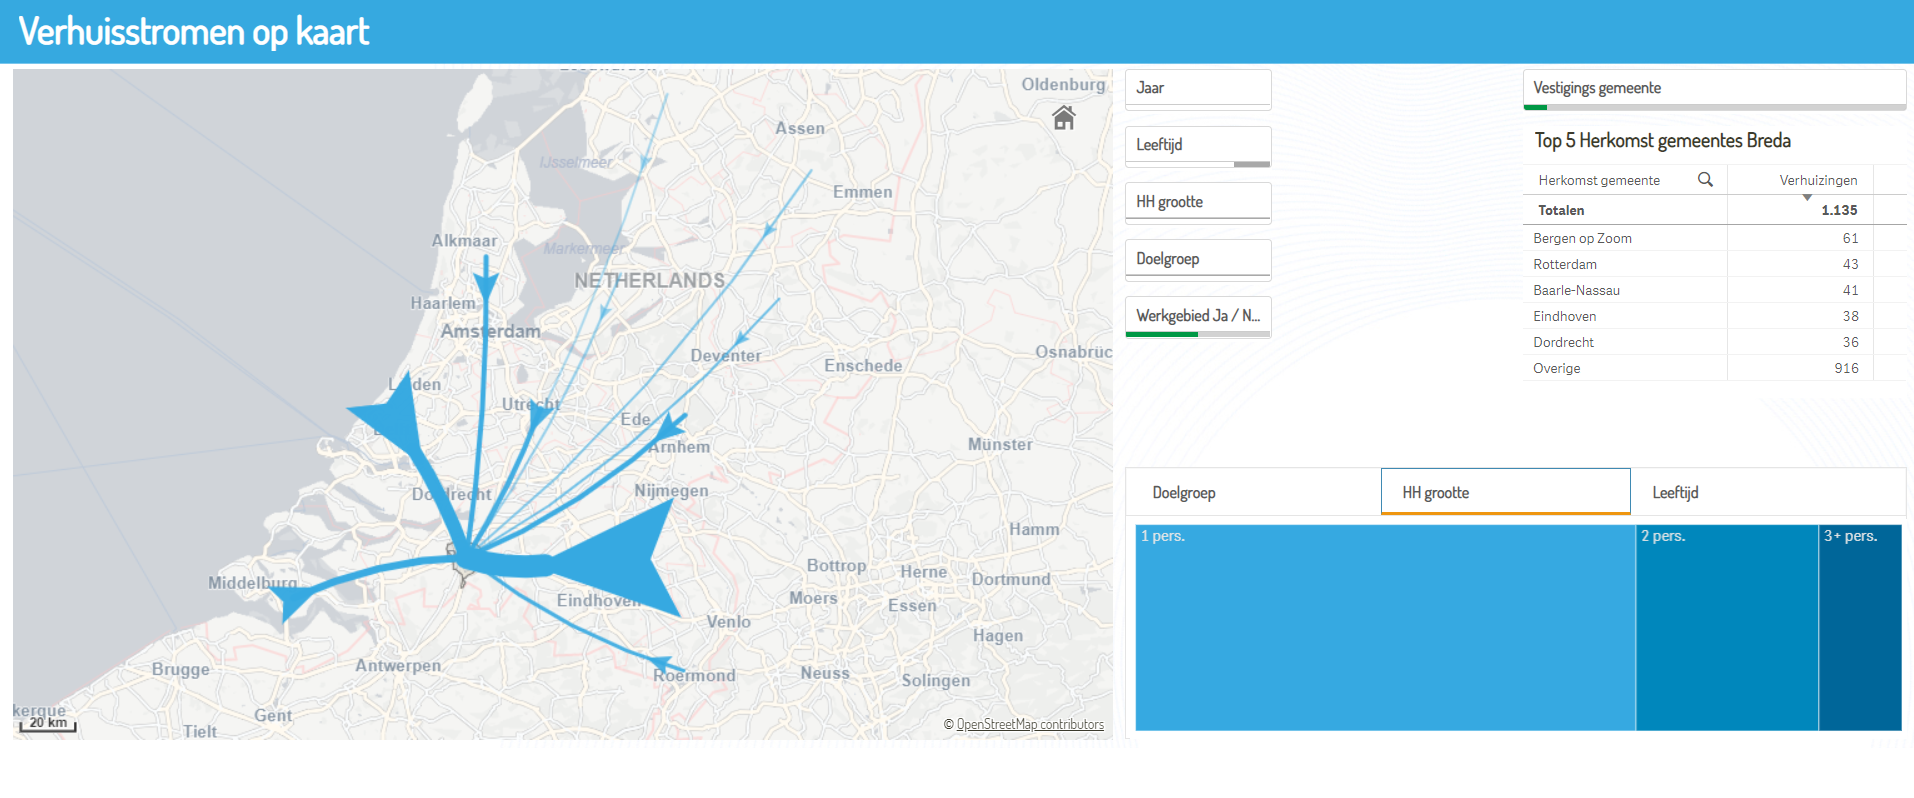Expand the HH grootte filter

tap(1197, 202)
